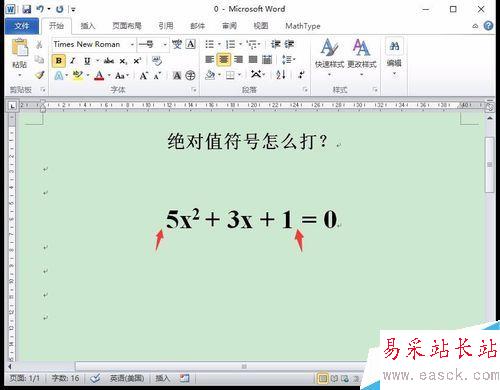Activate the Format Painter brush
The image size is (500, 390).
[x=40, y=75]
